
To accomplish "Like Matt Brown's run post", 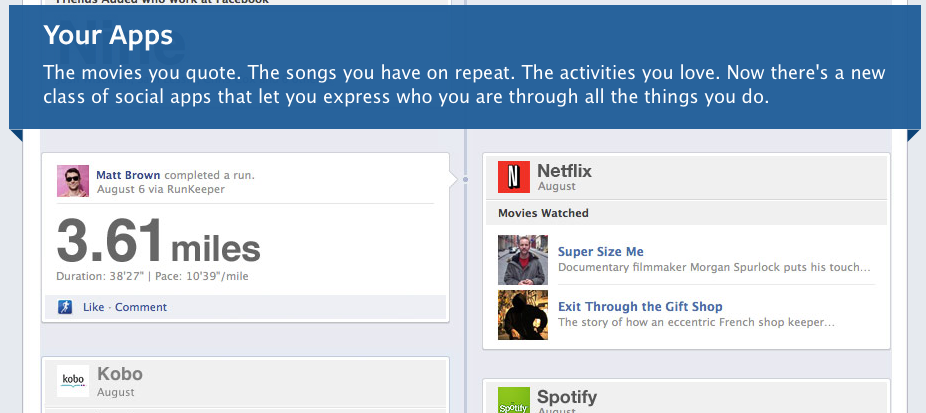I will click(x=93, y=307).
